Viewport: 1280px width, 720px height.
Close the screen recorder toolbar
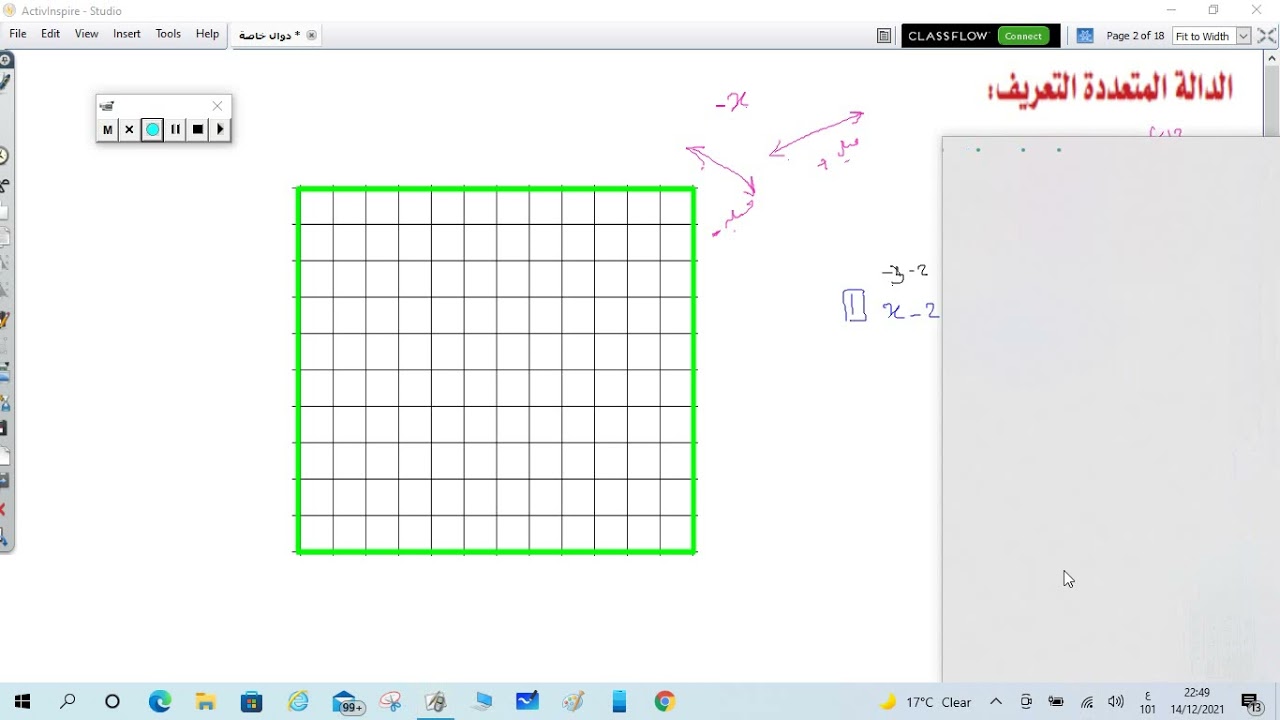217,106
